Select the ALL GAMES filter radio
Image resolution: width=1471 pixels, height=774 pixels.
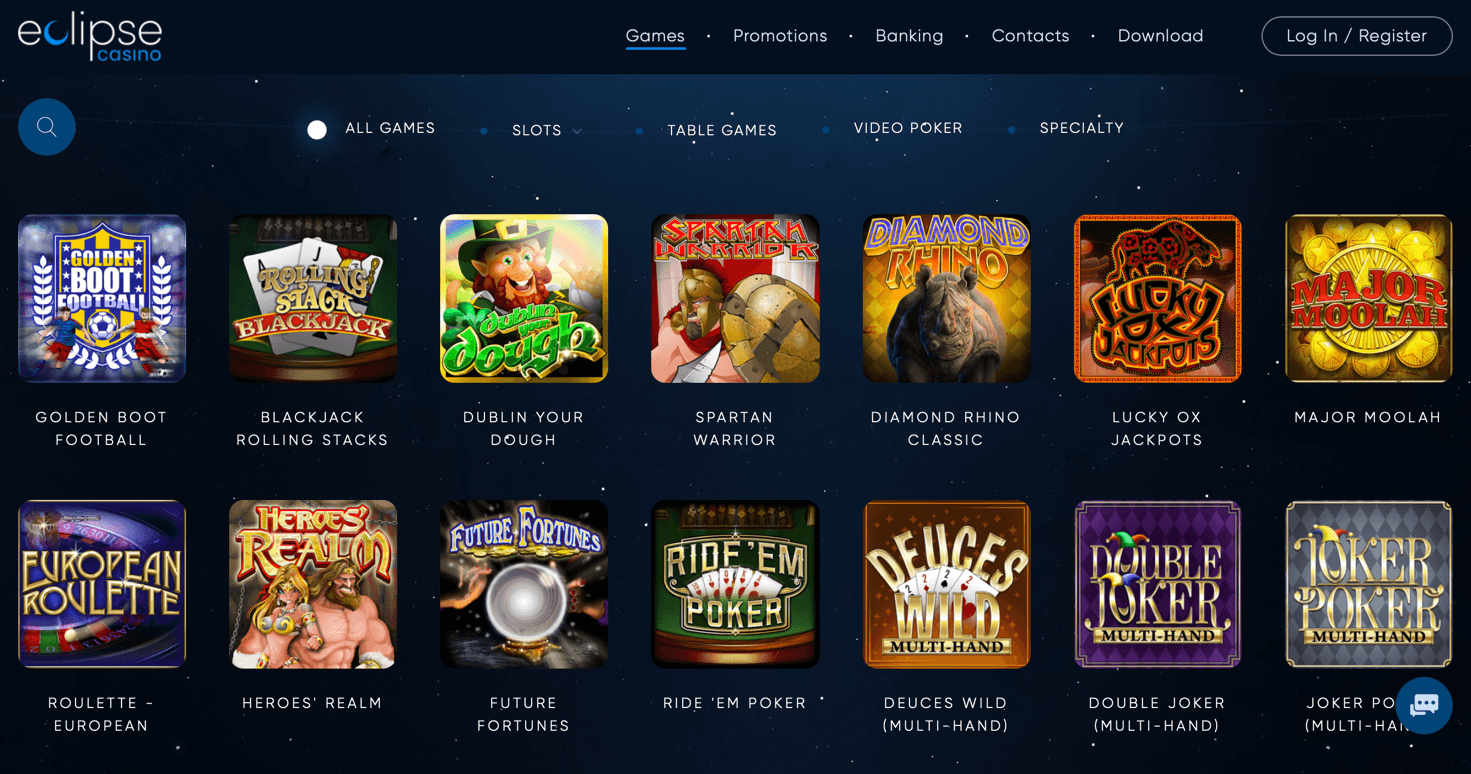click(317, 130)
